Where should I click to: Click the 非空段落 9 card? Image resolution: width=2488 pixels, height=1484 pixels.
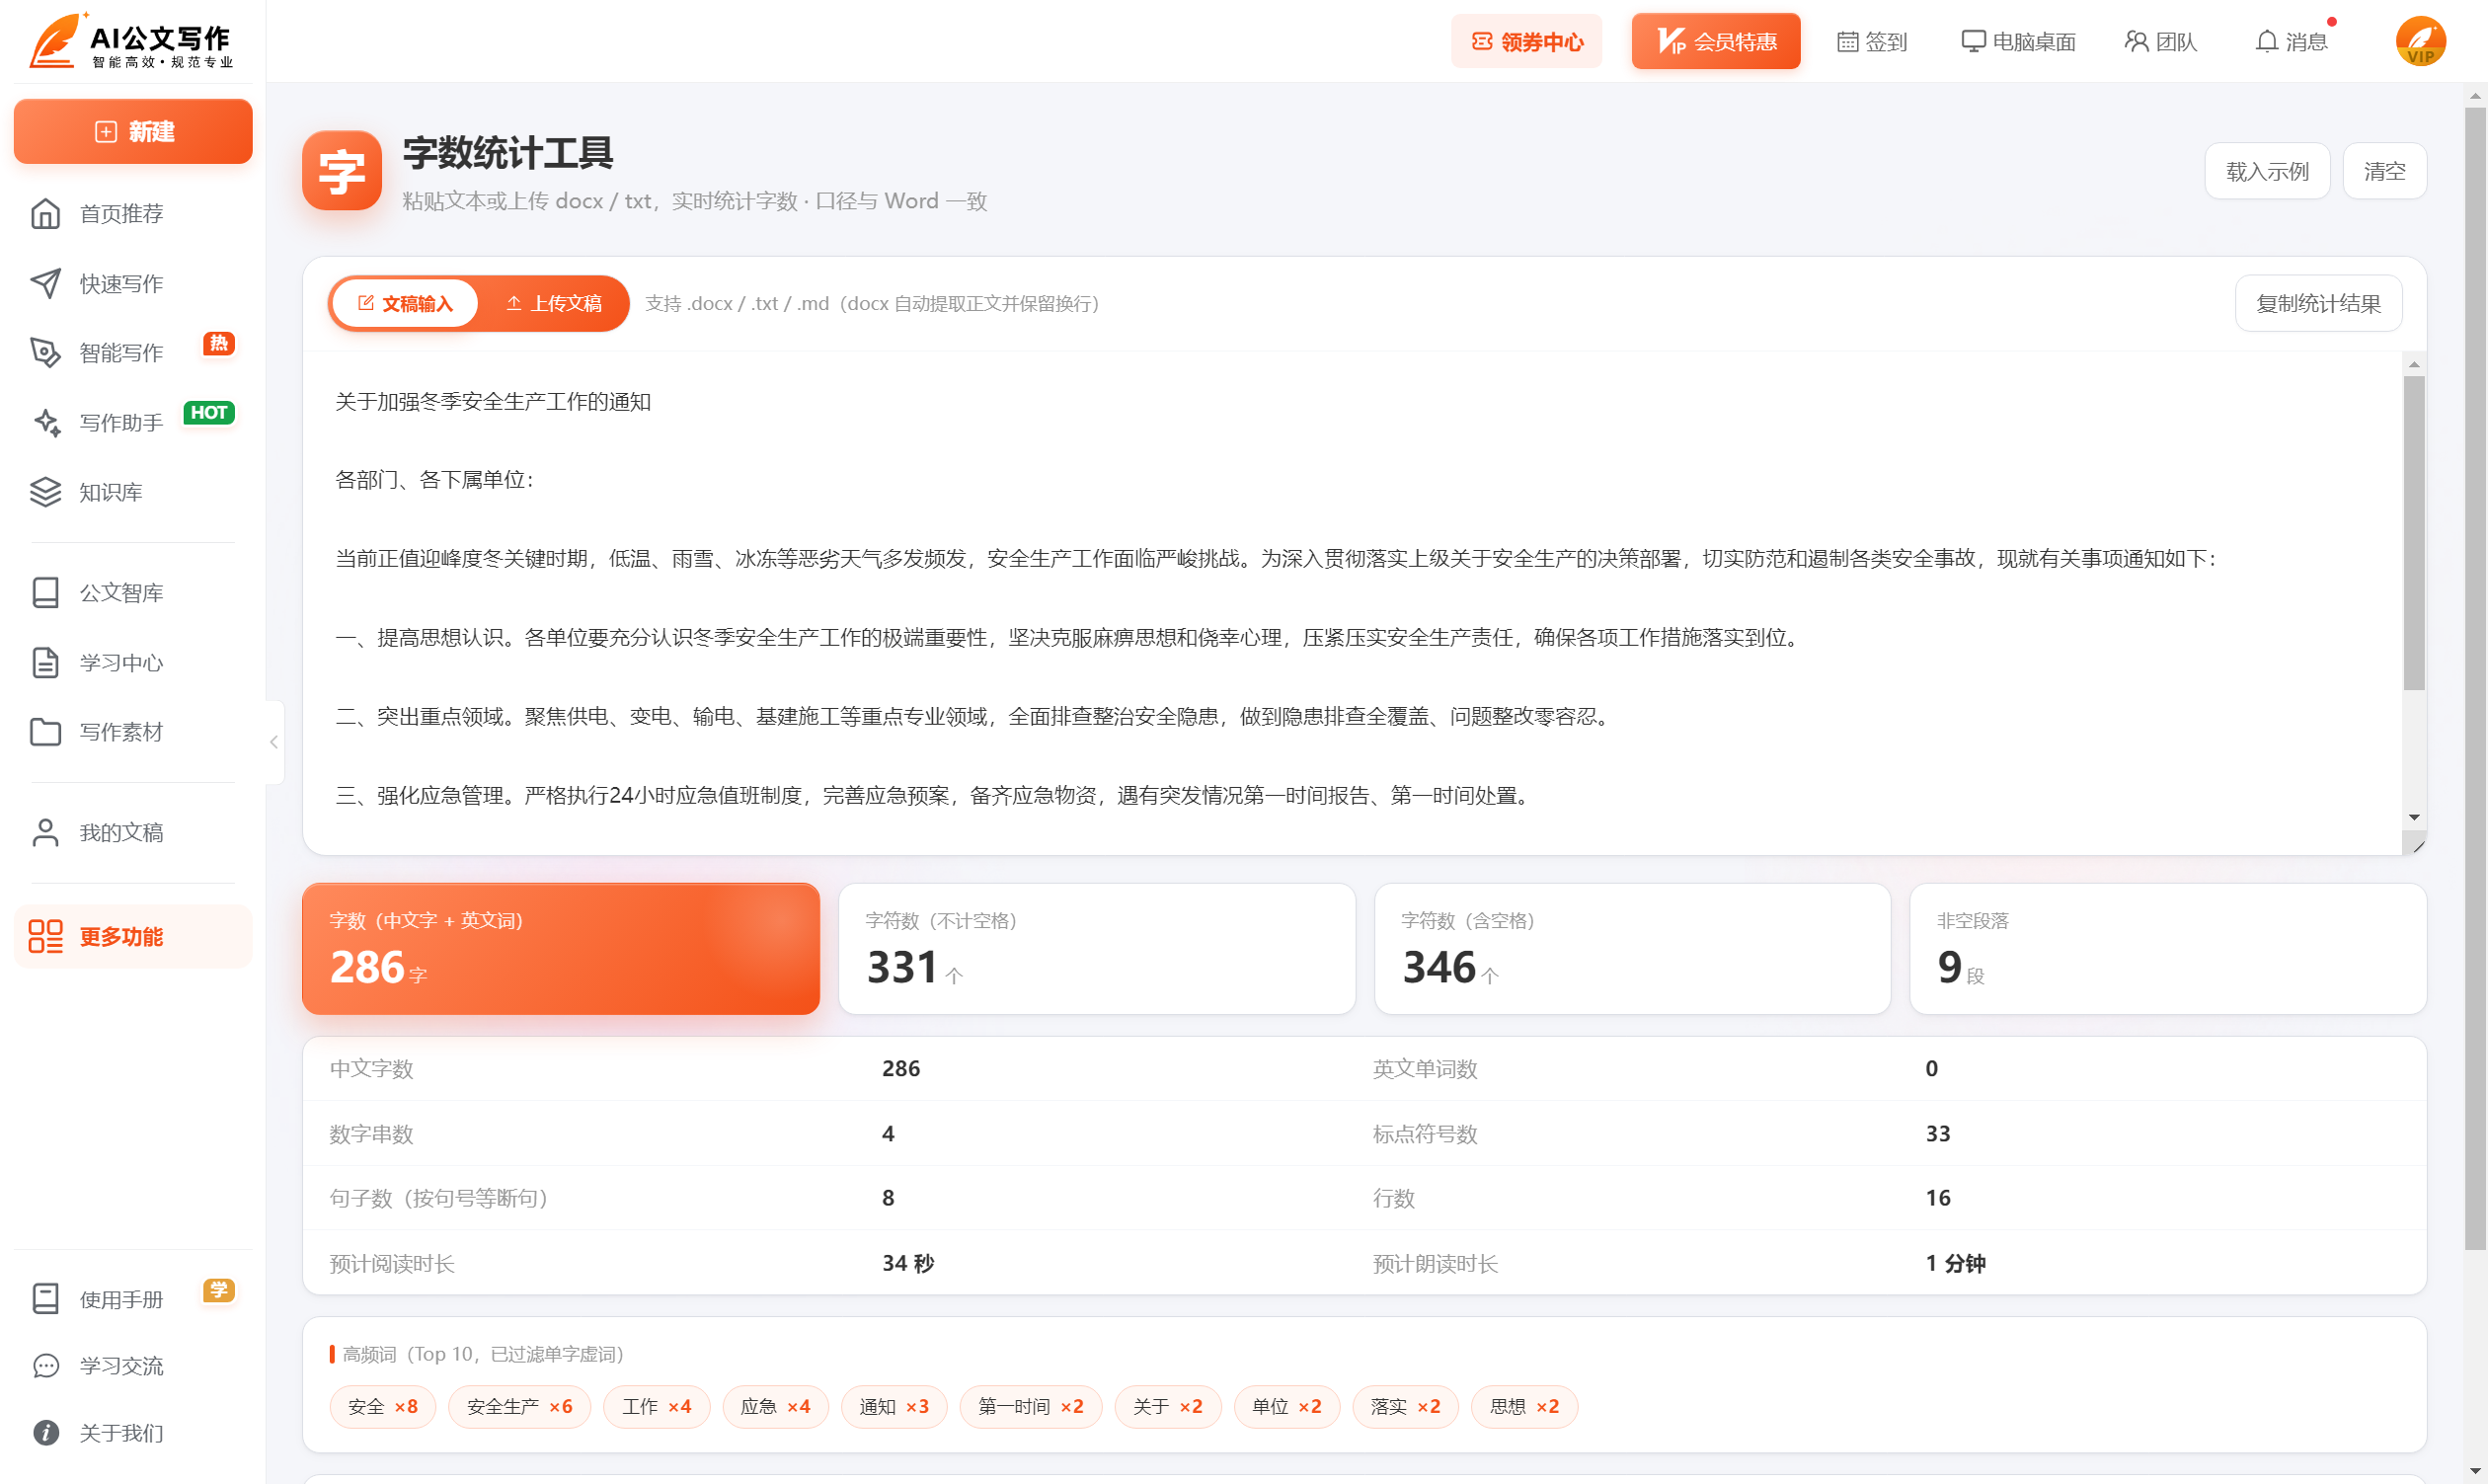click(2168, 949)
